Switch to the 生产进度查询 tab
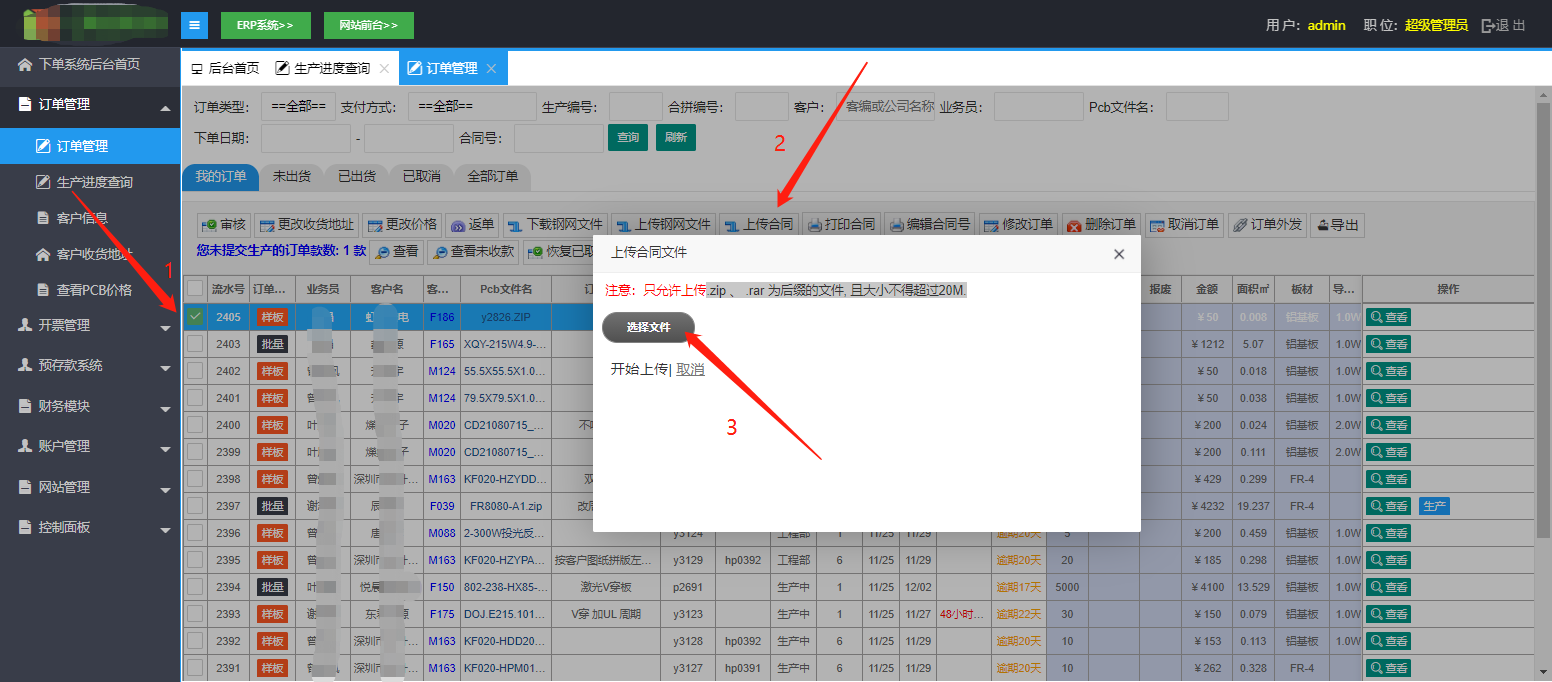 (331, 69)
